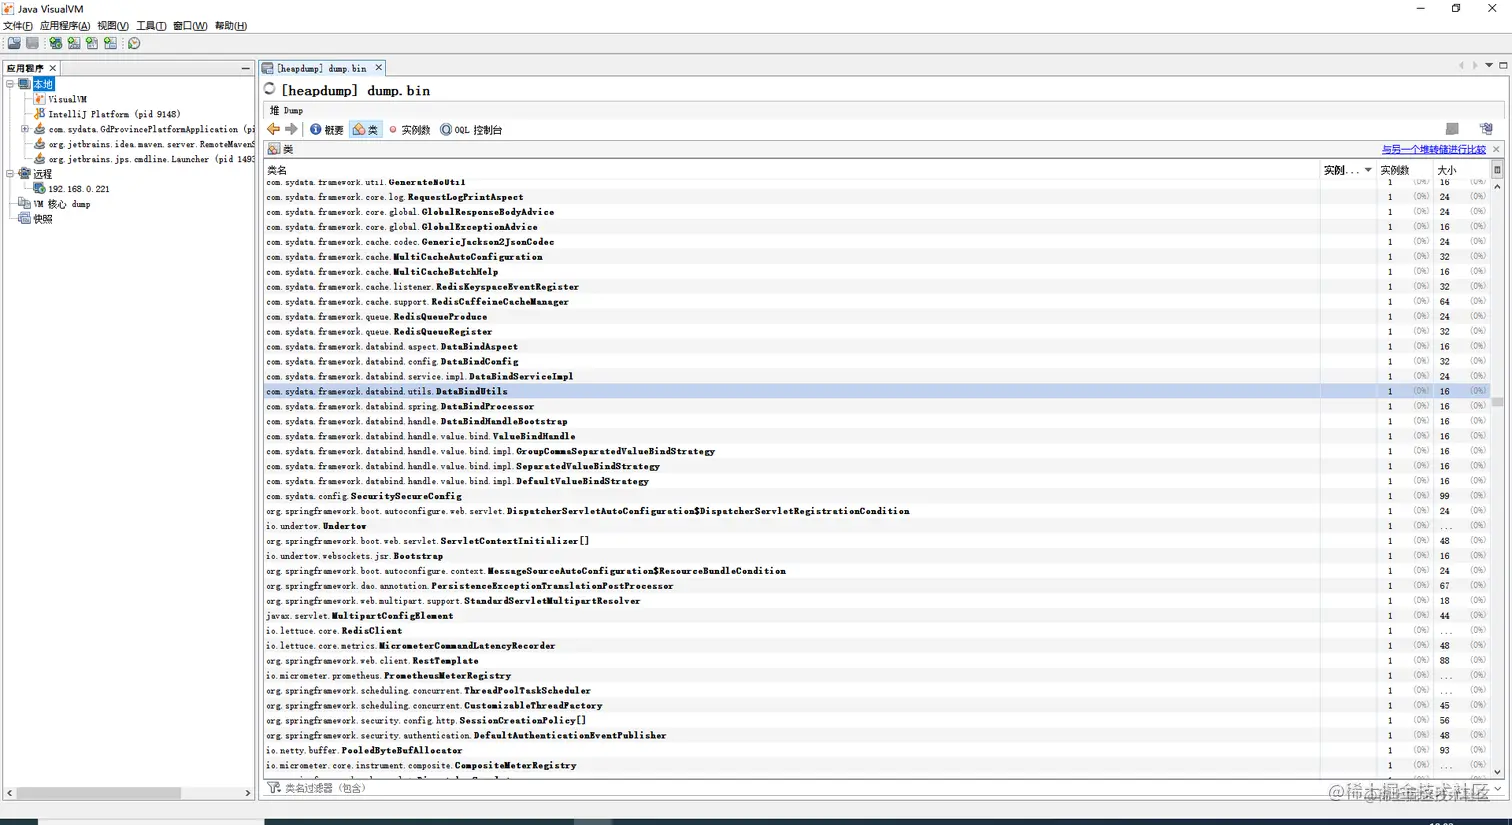Select the RestTemplate class row
Screen dimensions: 1512x825
[x=877, y=660]
